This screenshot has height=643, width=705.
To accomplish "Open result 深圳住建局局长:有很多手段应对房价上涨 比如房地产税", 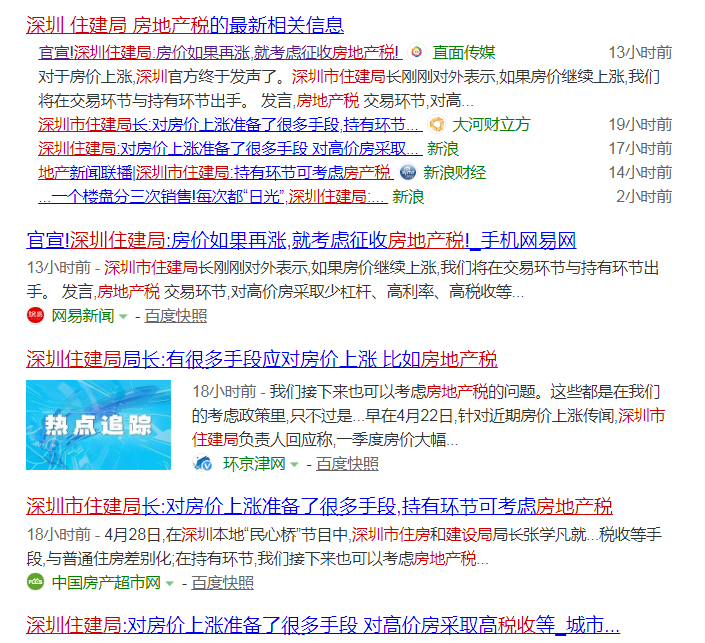I will pyautogui.click(x=262, y=359).
